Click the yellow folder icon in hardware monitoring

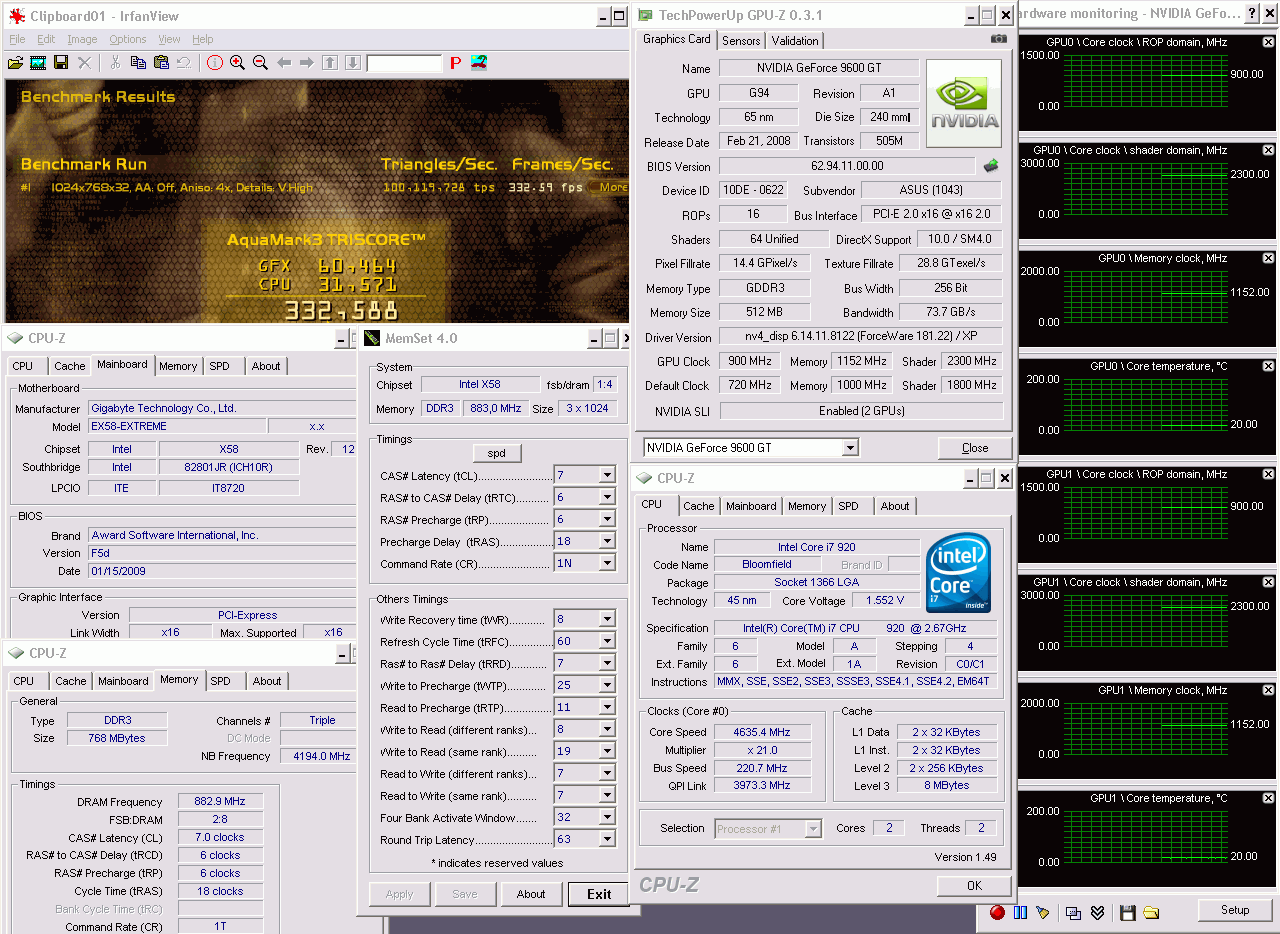pos(1151,912)
